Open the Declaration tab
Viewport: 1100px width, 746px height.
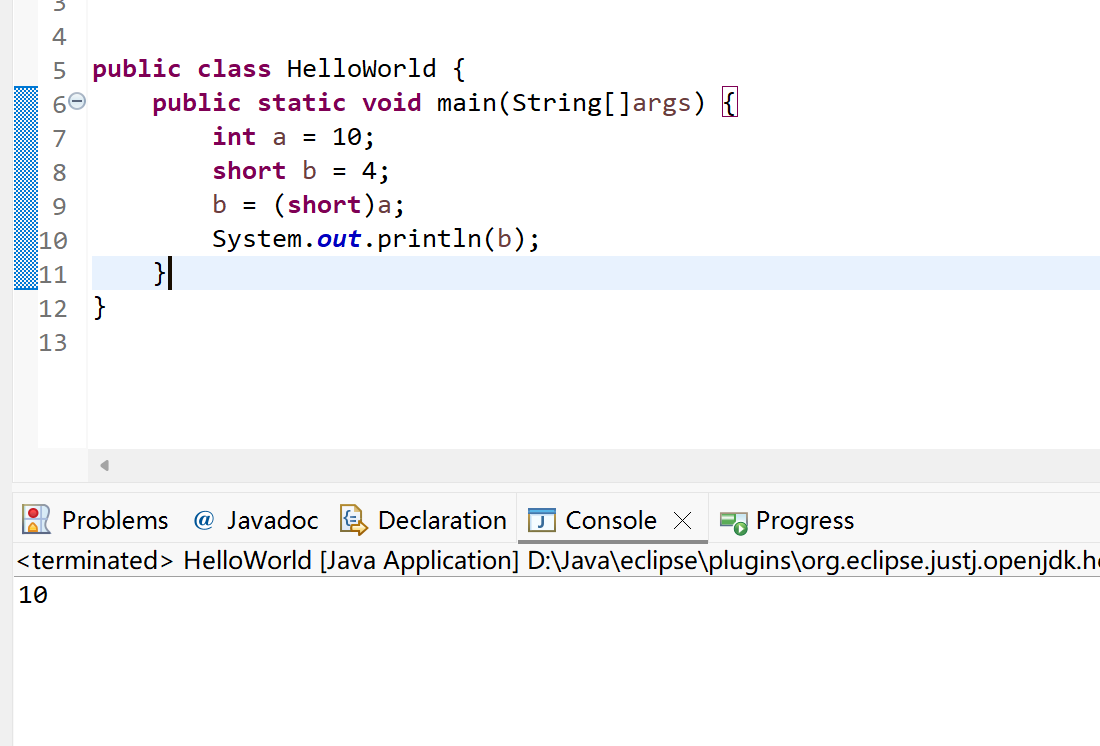(x=423, y=520)
